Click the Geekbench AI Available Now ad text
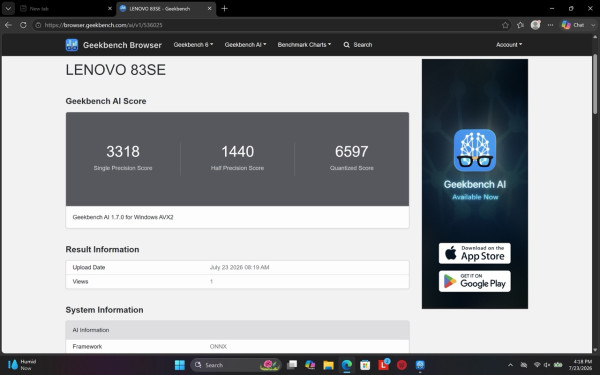Viewport: 600px width, 375px height. pos(474,190)
